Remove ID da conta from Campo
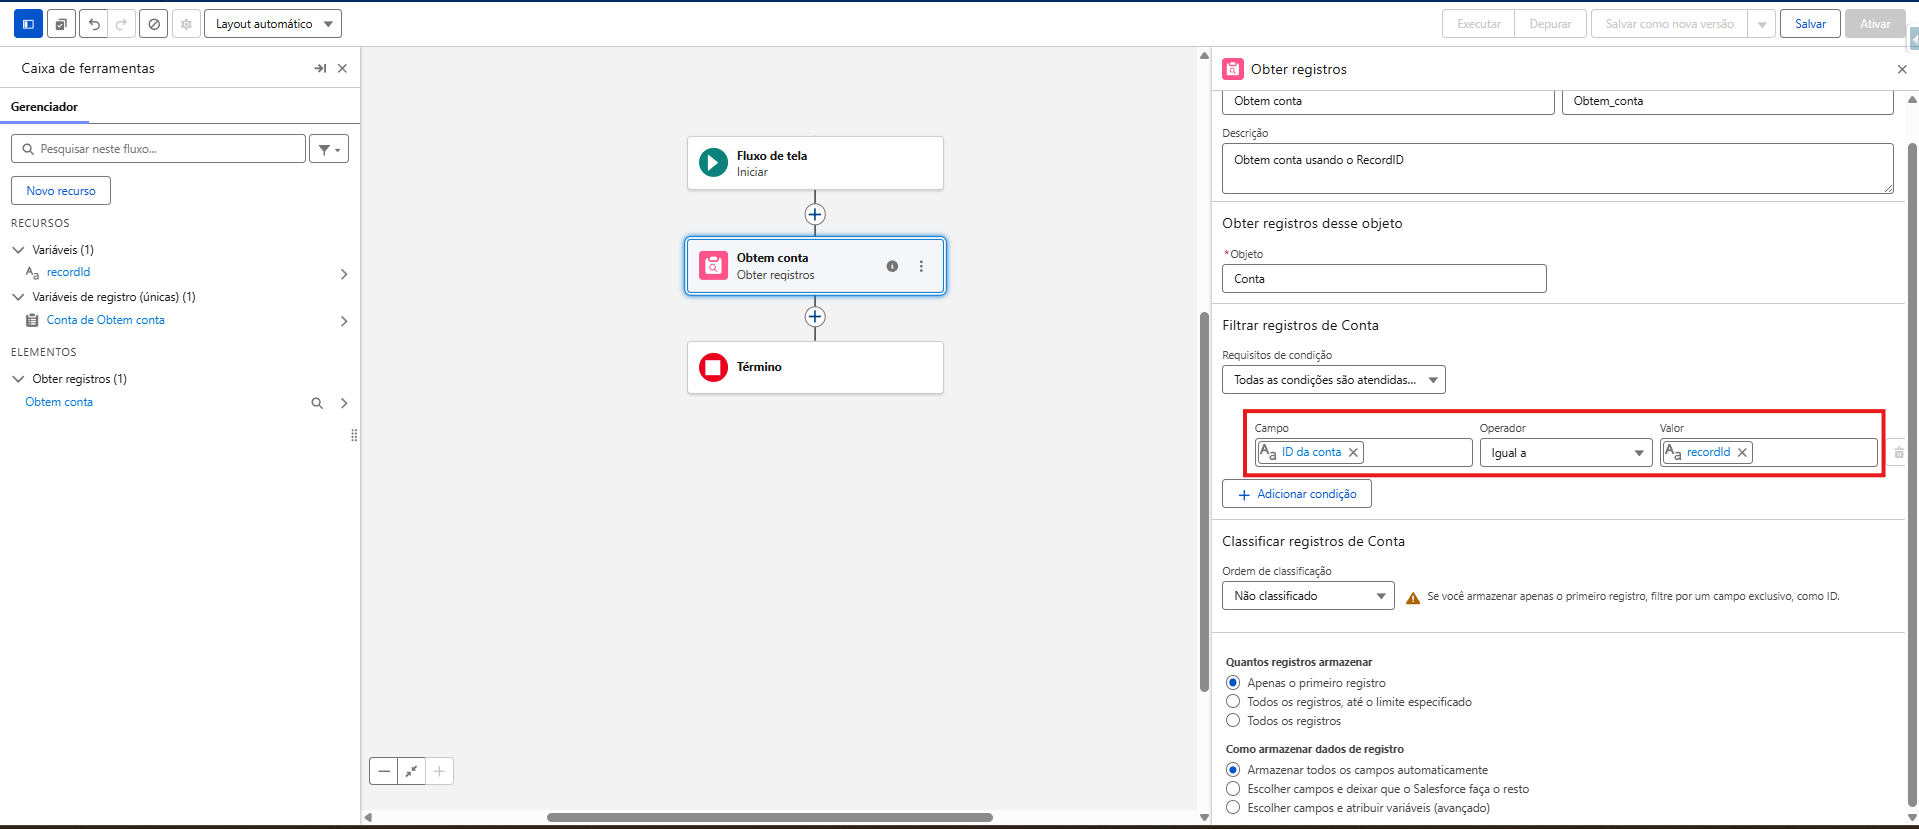Screen dimensions: 1919x829 [x=1353, y=453]
